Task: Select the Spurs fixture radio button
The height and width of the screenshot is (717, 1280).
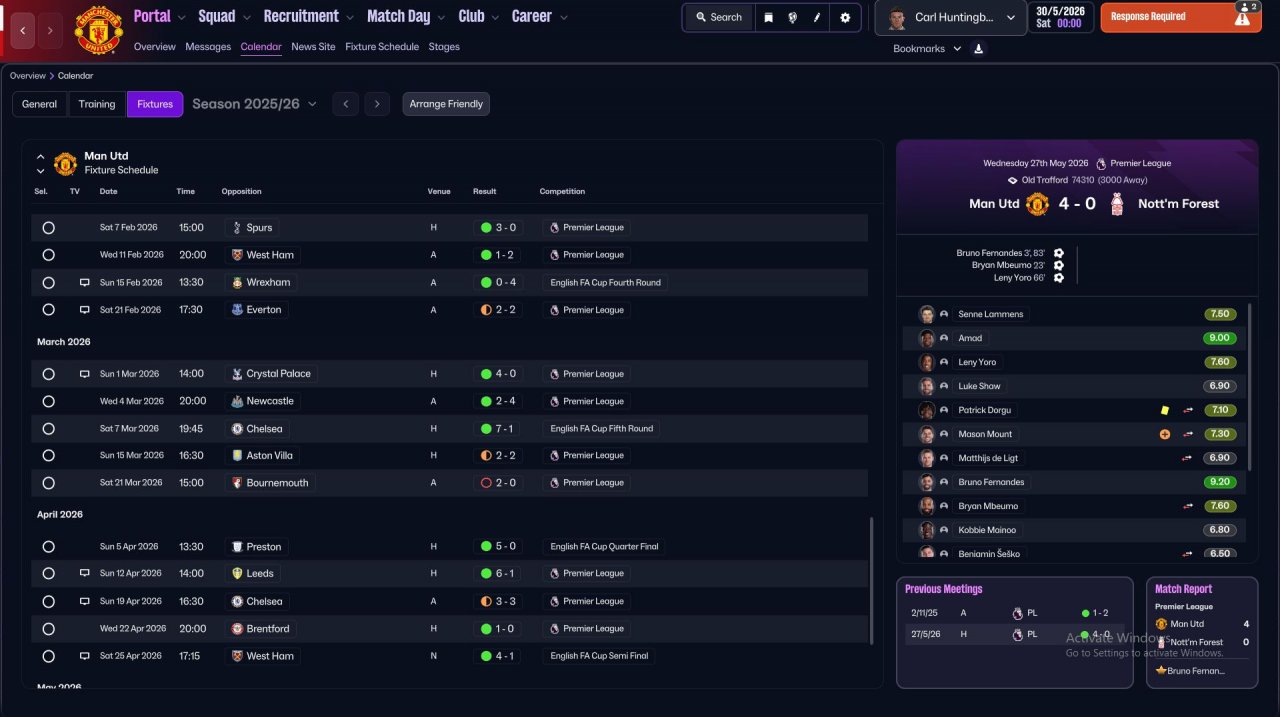Action: tap(48, 228)
